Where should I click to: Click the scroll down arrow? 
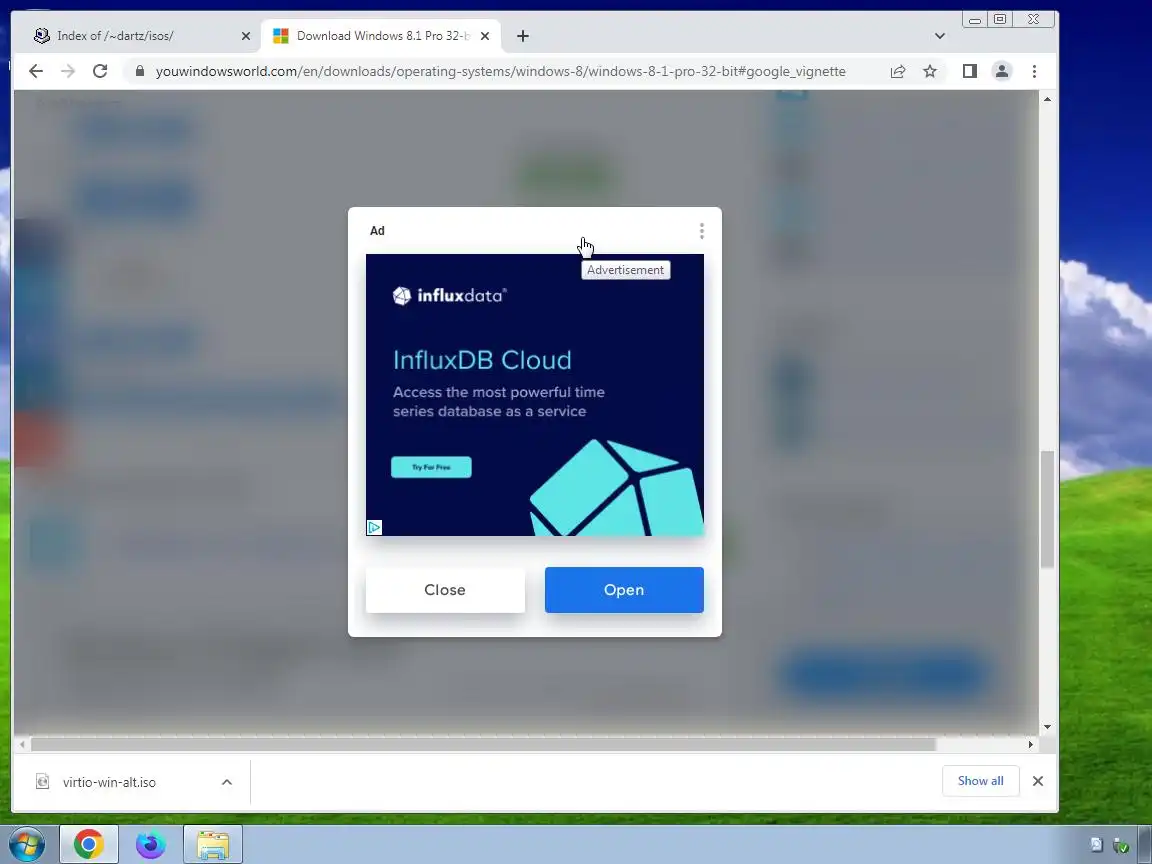pyautogui.click(x=1047, y=727)
